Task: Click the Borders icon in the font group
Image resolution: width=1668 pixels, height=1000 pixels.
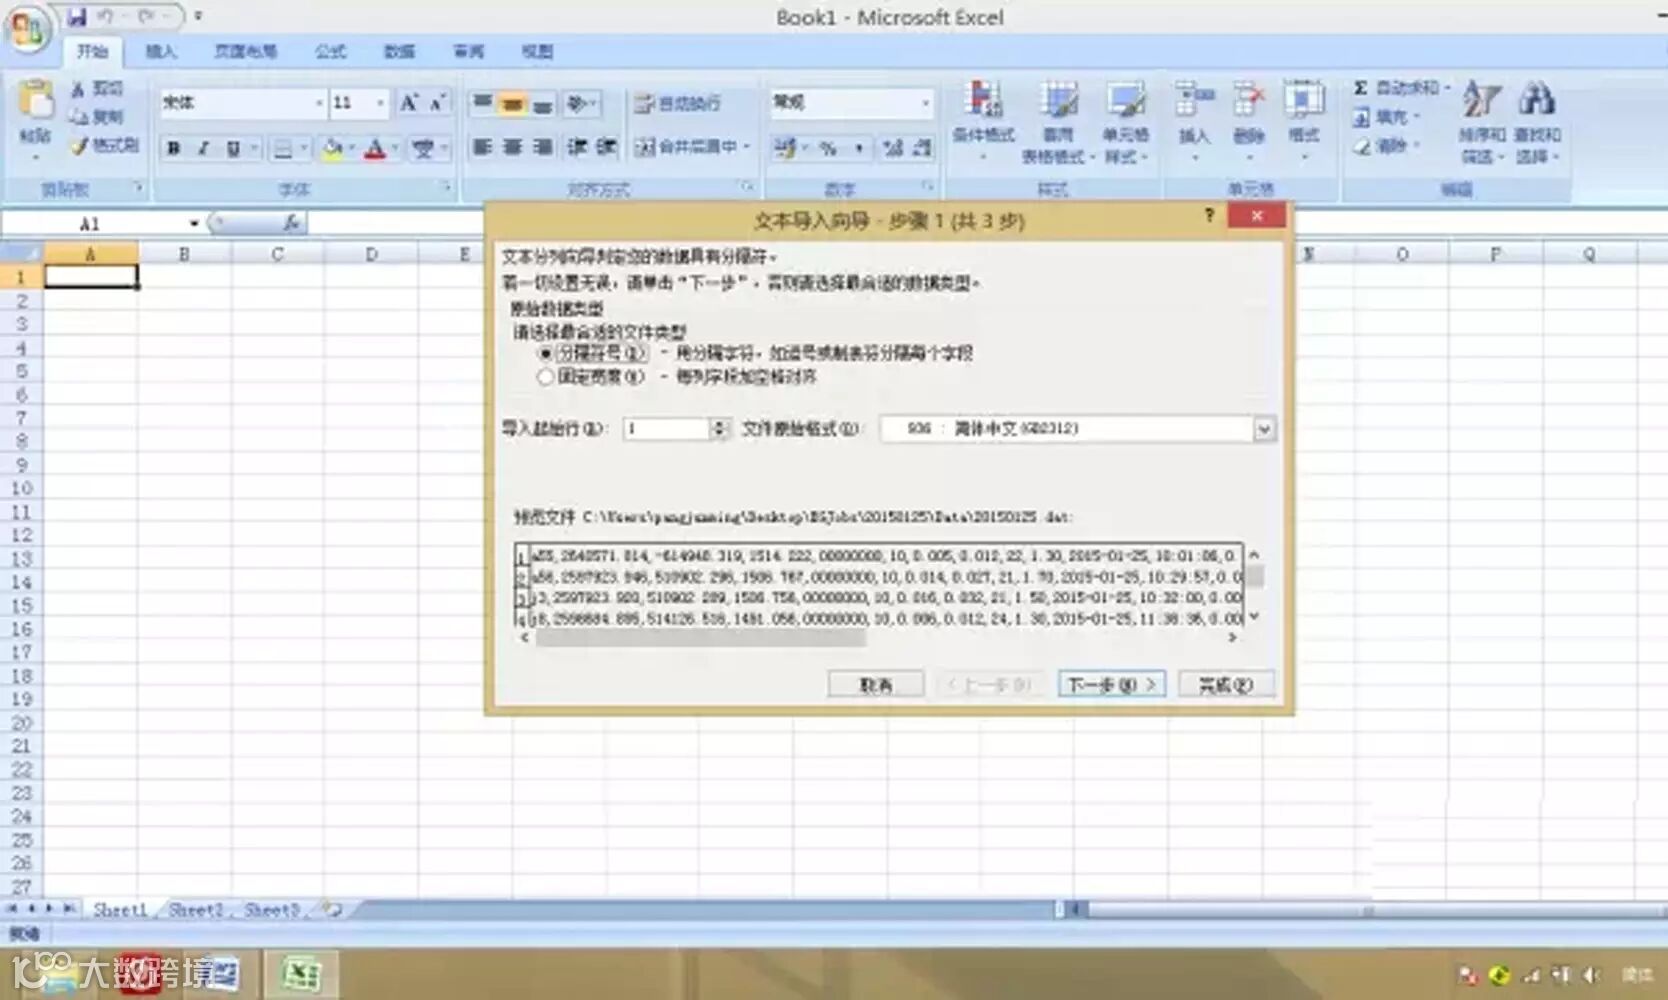Action: pyautogui.click(x=284, y=149)
